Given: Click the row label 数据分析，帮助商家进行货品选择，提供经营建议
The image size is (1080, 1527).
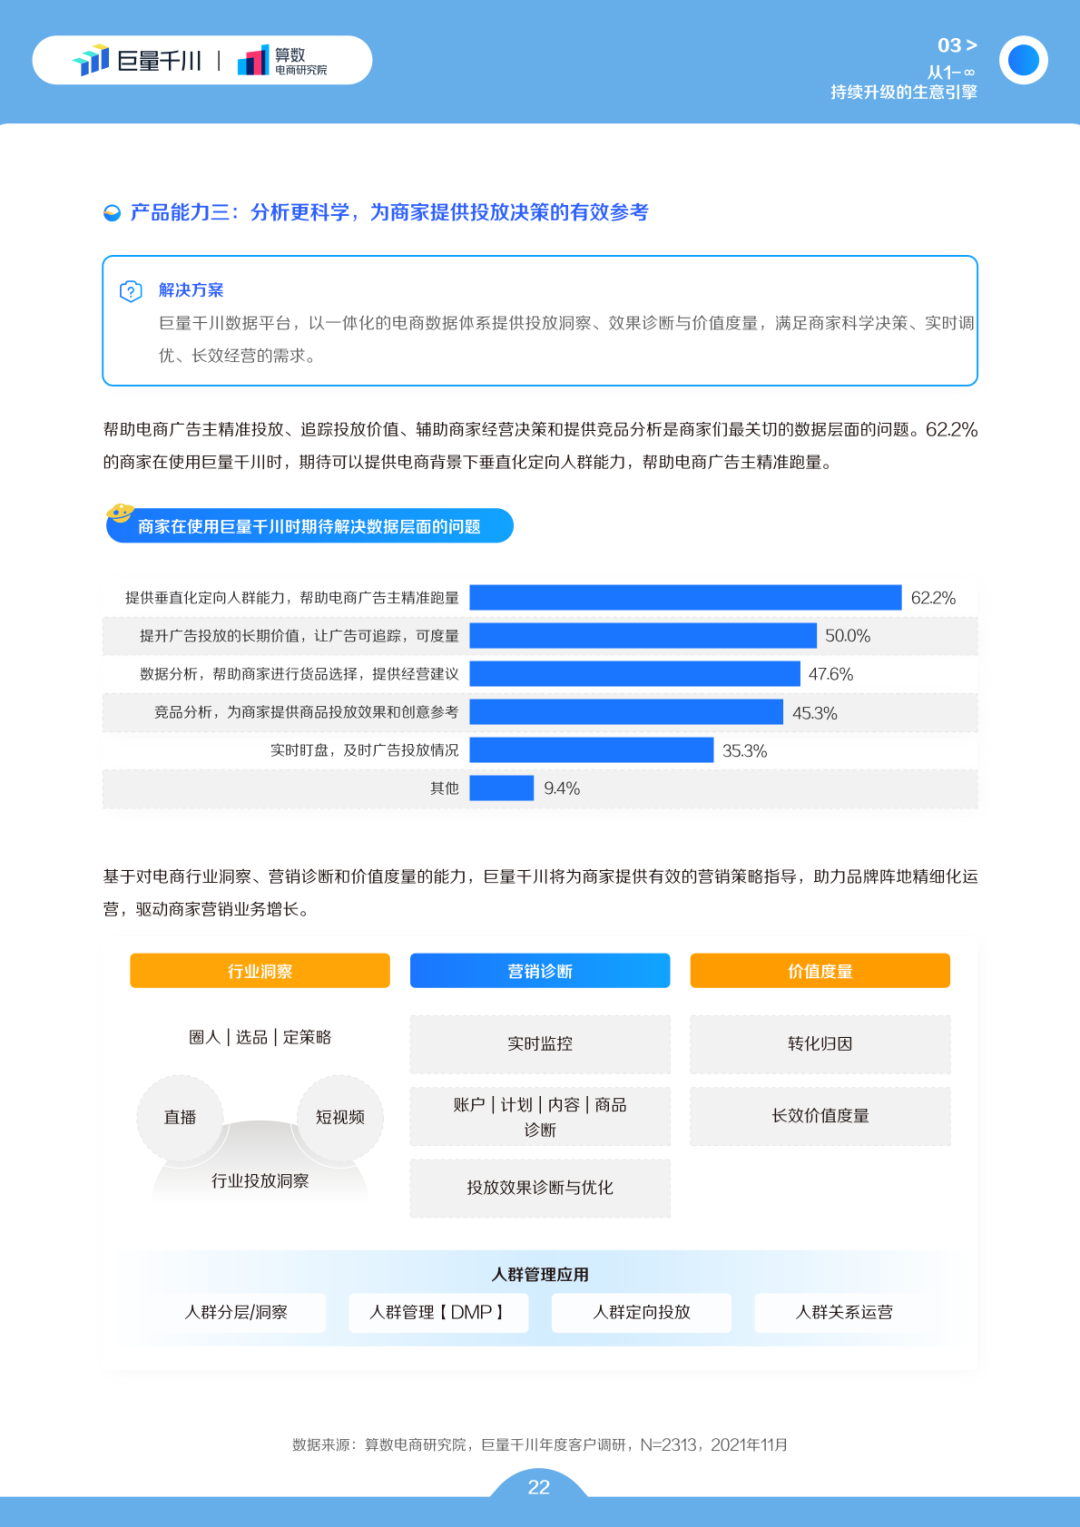Looking at the screenshot, I should coord(299,674).
